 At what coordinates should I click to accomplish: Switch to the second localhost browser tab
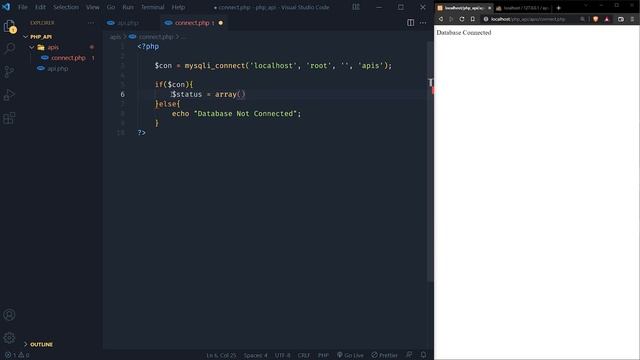pyautogui.click(x=523, y=8)
